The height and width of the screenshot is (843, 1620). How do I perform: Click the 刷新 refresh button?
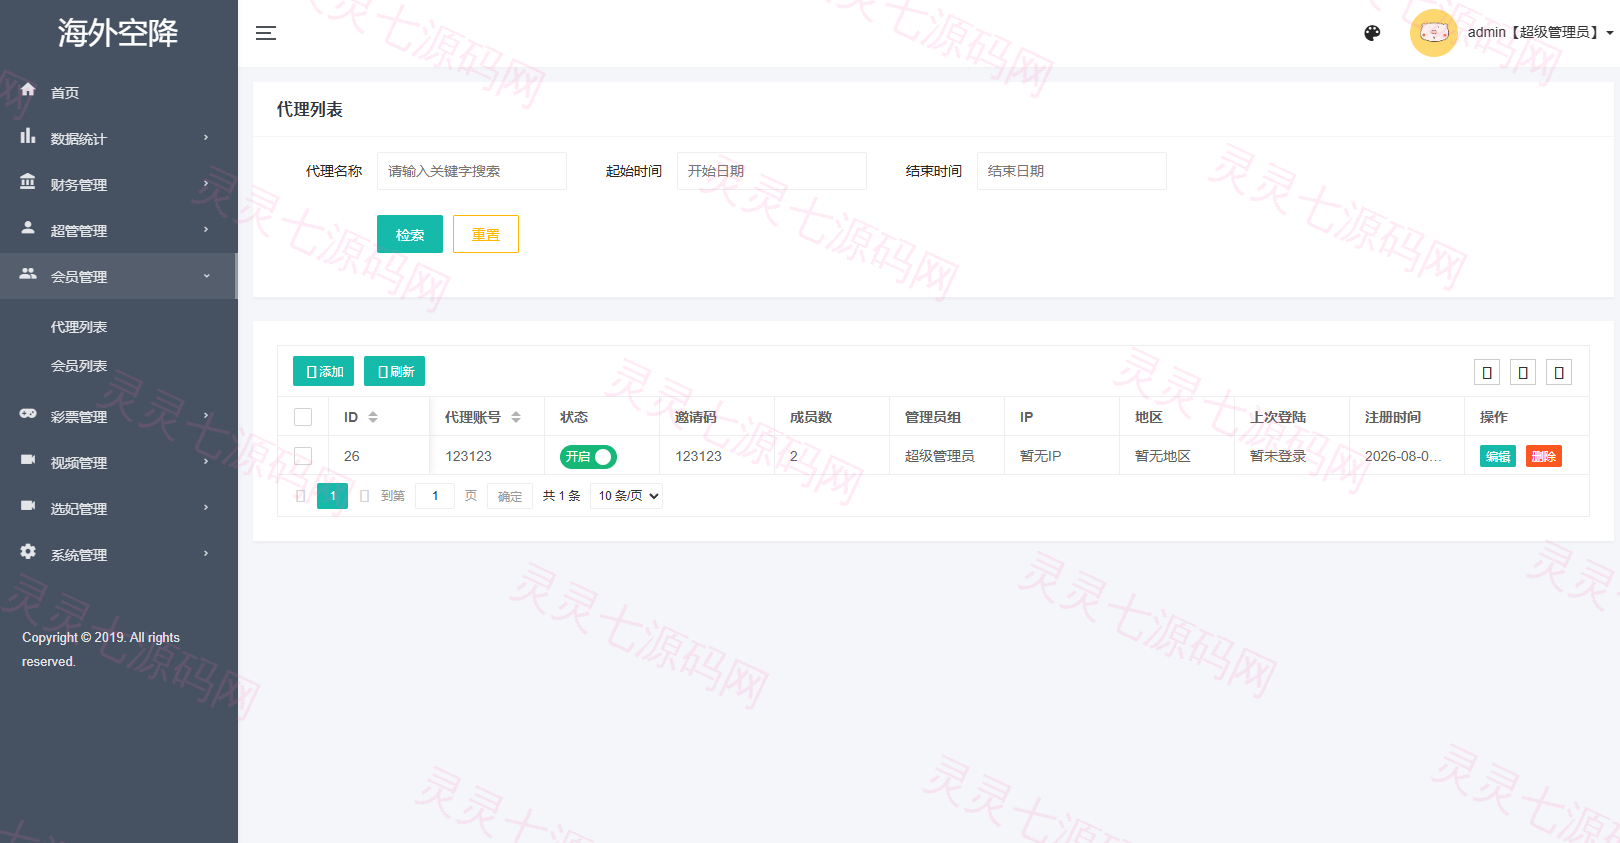pos(395,371)
